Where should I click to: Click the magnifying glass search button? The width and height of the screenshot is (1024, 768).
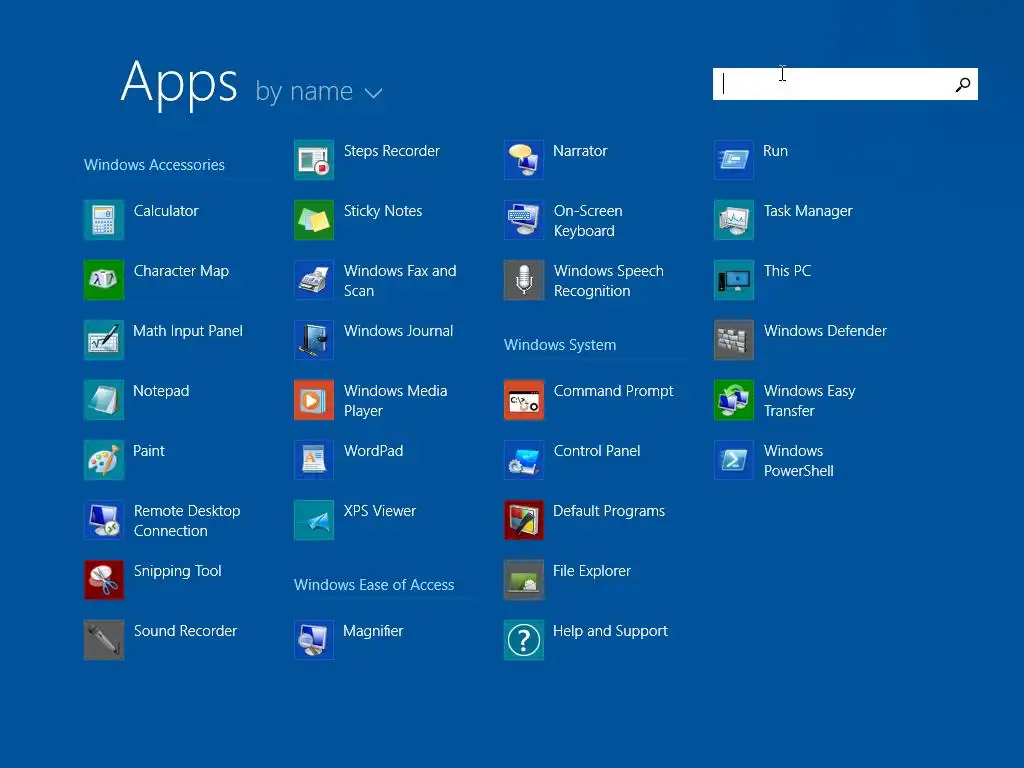tap(963, 84)
